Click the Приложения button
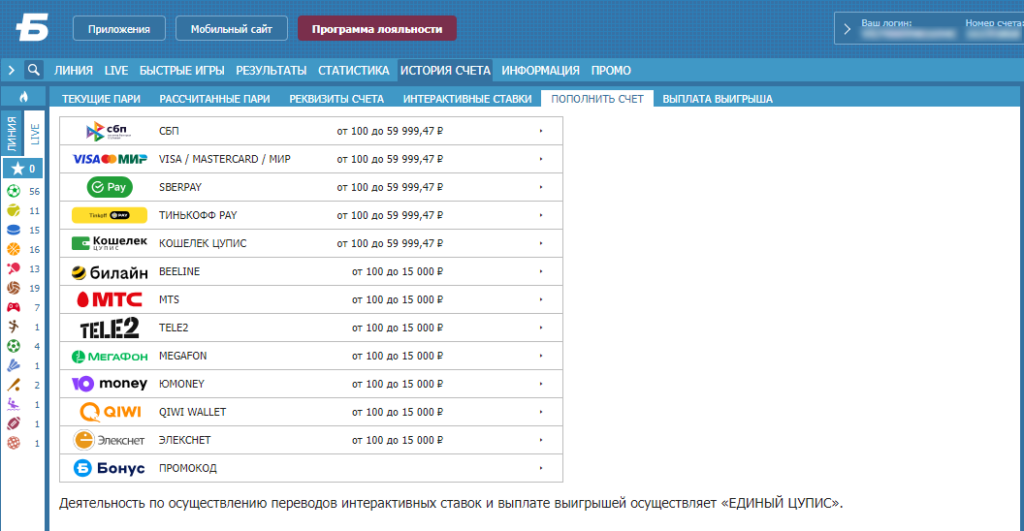The height and width of the screenshot is (531, 1024). pos(119,29)
